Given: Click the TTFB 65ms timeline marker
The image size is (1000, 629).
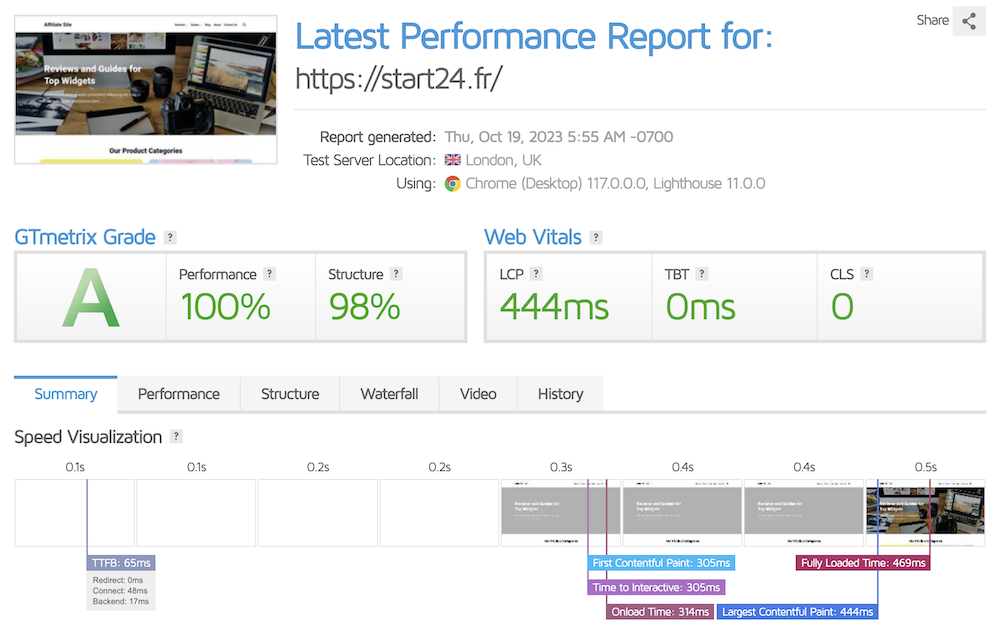Looking at the screenshot, I should coord(121,563).
